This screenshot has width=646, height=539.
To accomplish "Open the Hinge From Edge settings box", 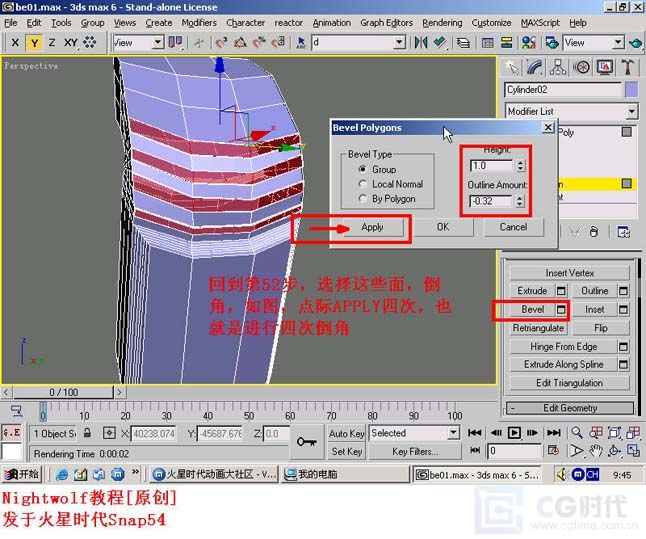I will tap(623, 347).
